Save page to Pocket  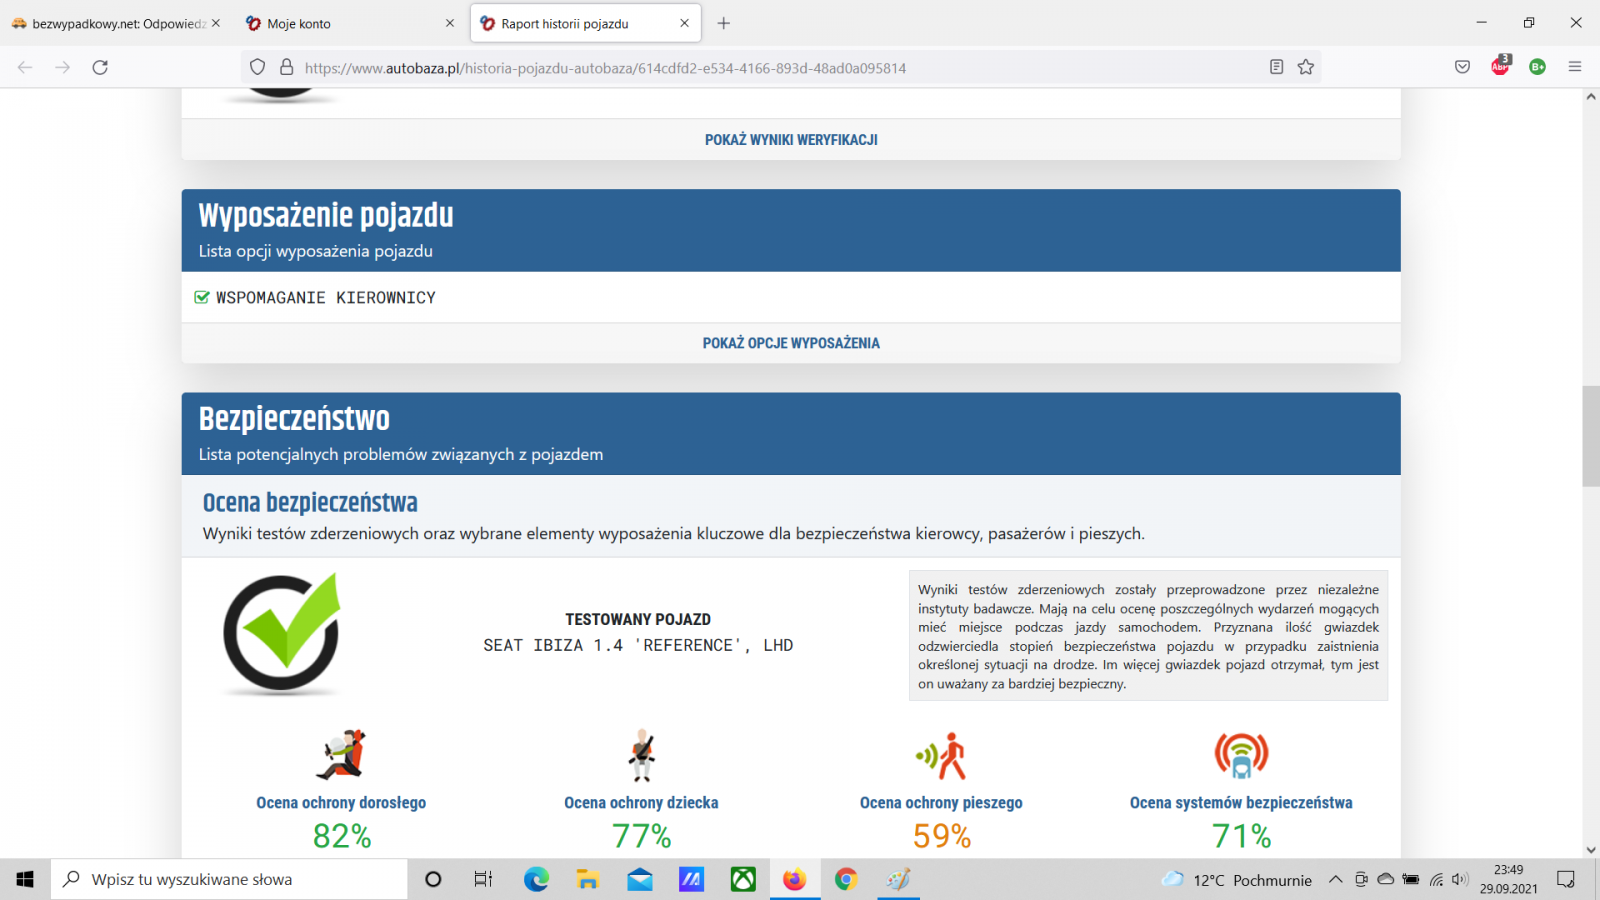pos(1462,67)
